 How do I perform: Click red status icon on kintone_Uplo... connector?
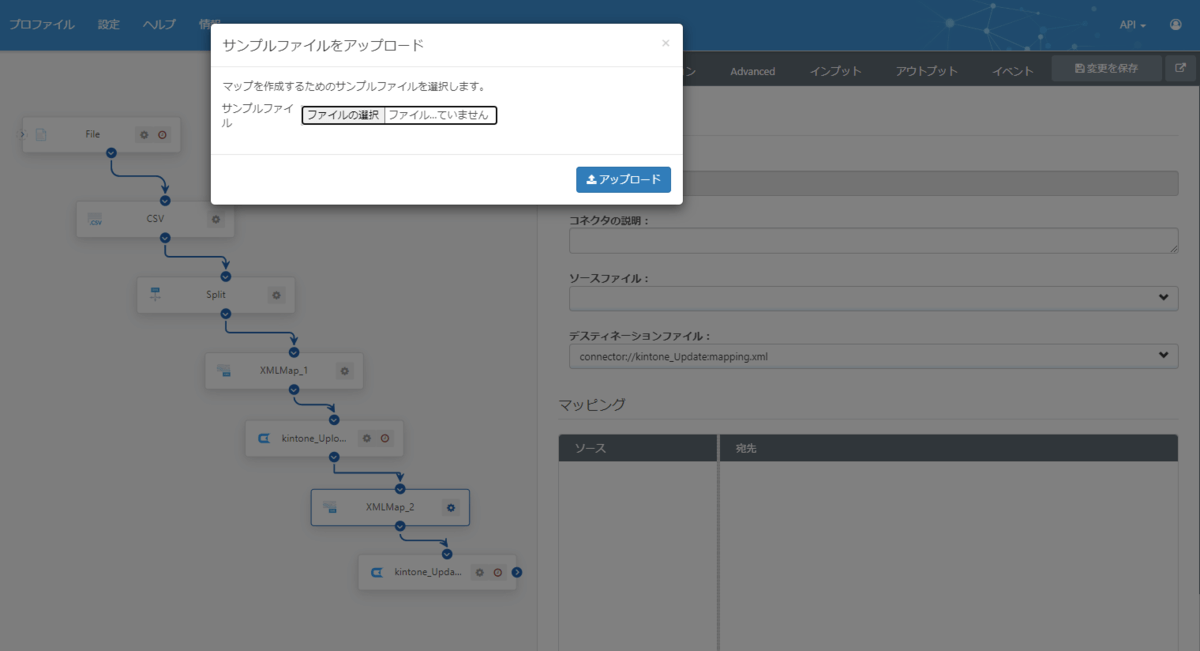(385, 438)
